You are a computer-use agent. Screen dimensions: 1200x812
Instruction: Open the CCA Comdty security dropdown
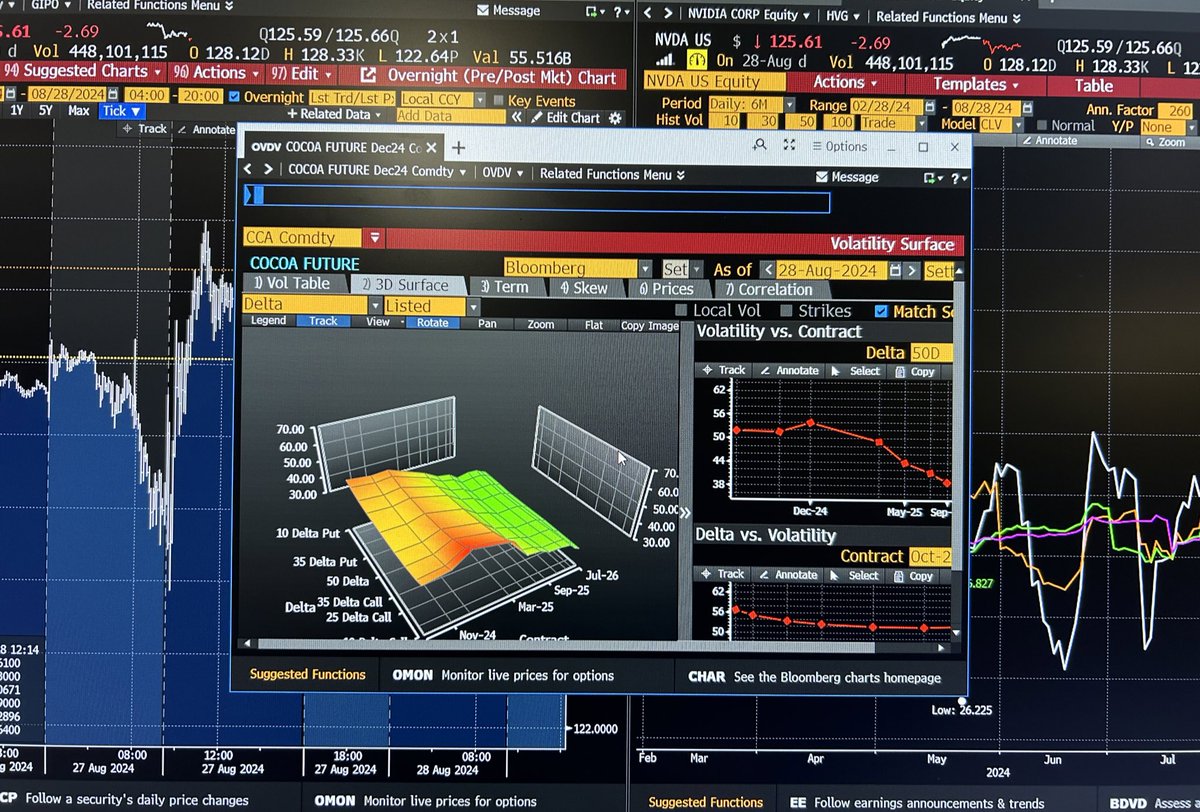point(375,237)
